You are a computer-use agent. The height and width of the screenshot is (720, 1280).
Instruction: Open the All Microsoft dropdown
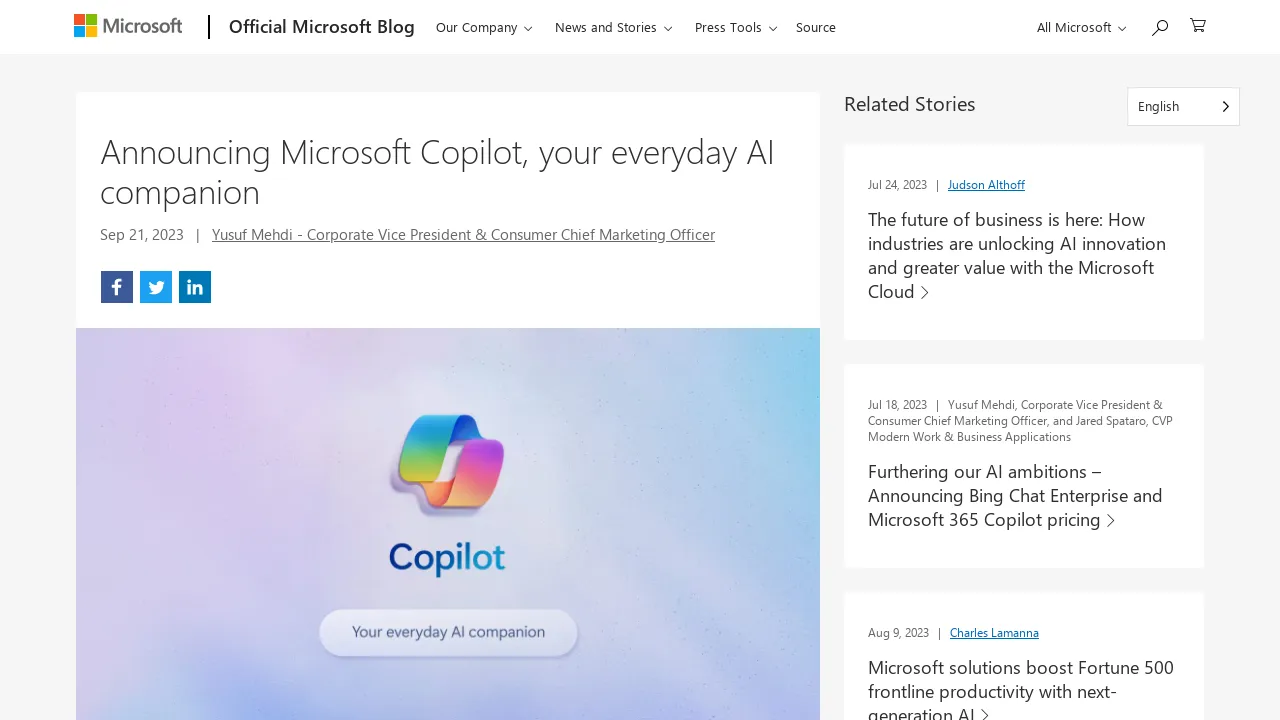click(x=1080, y=26)
